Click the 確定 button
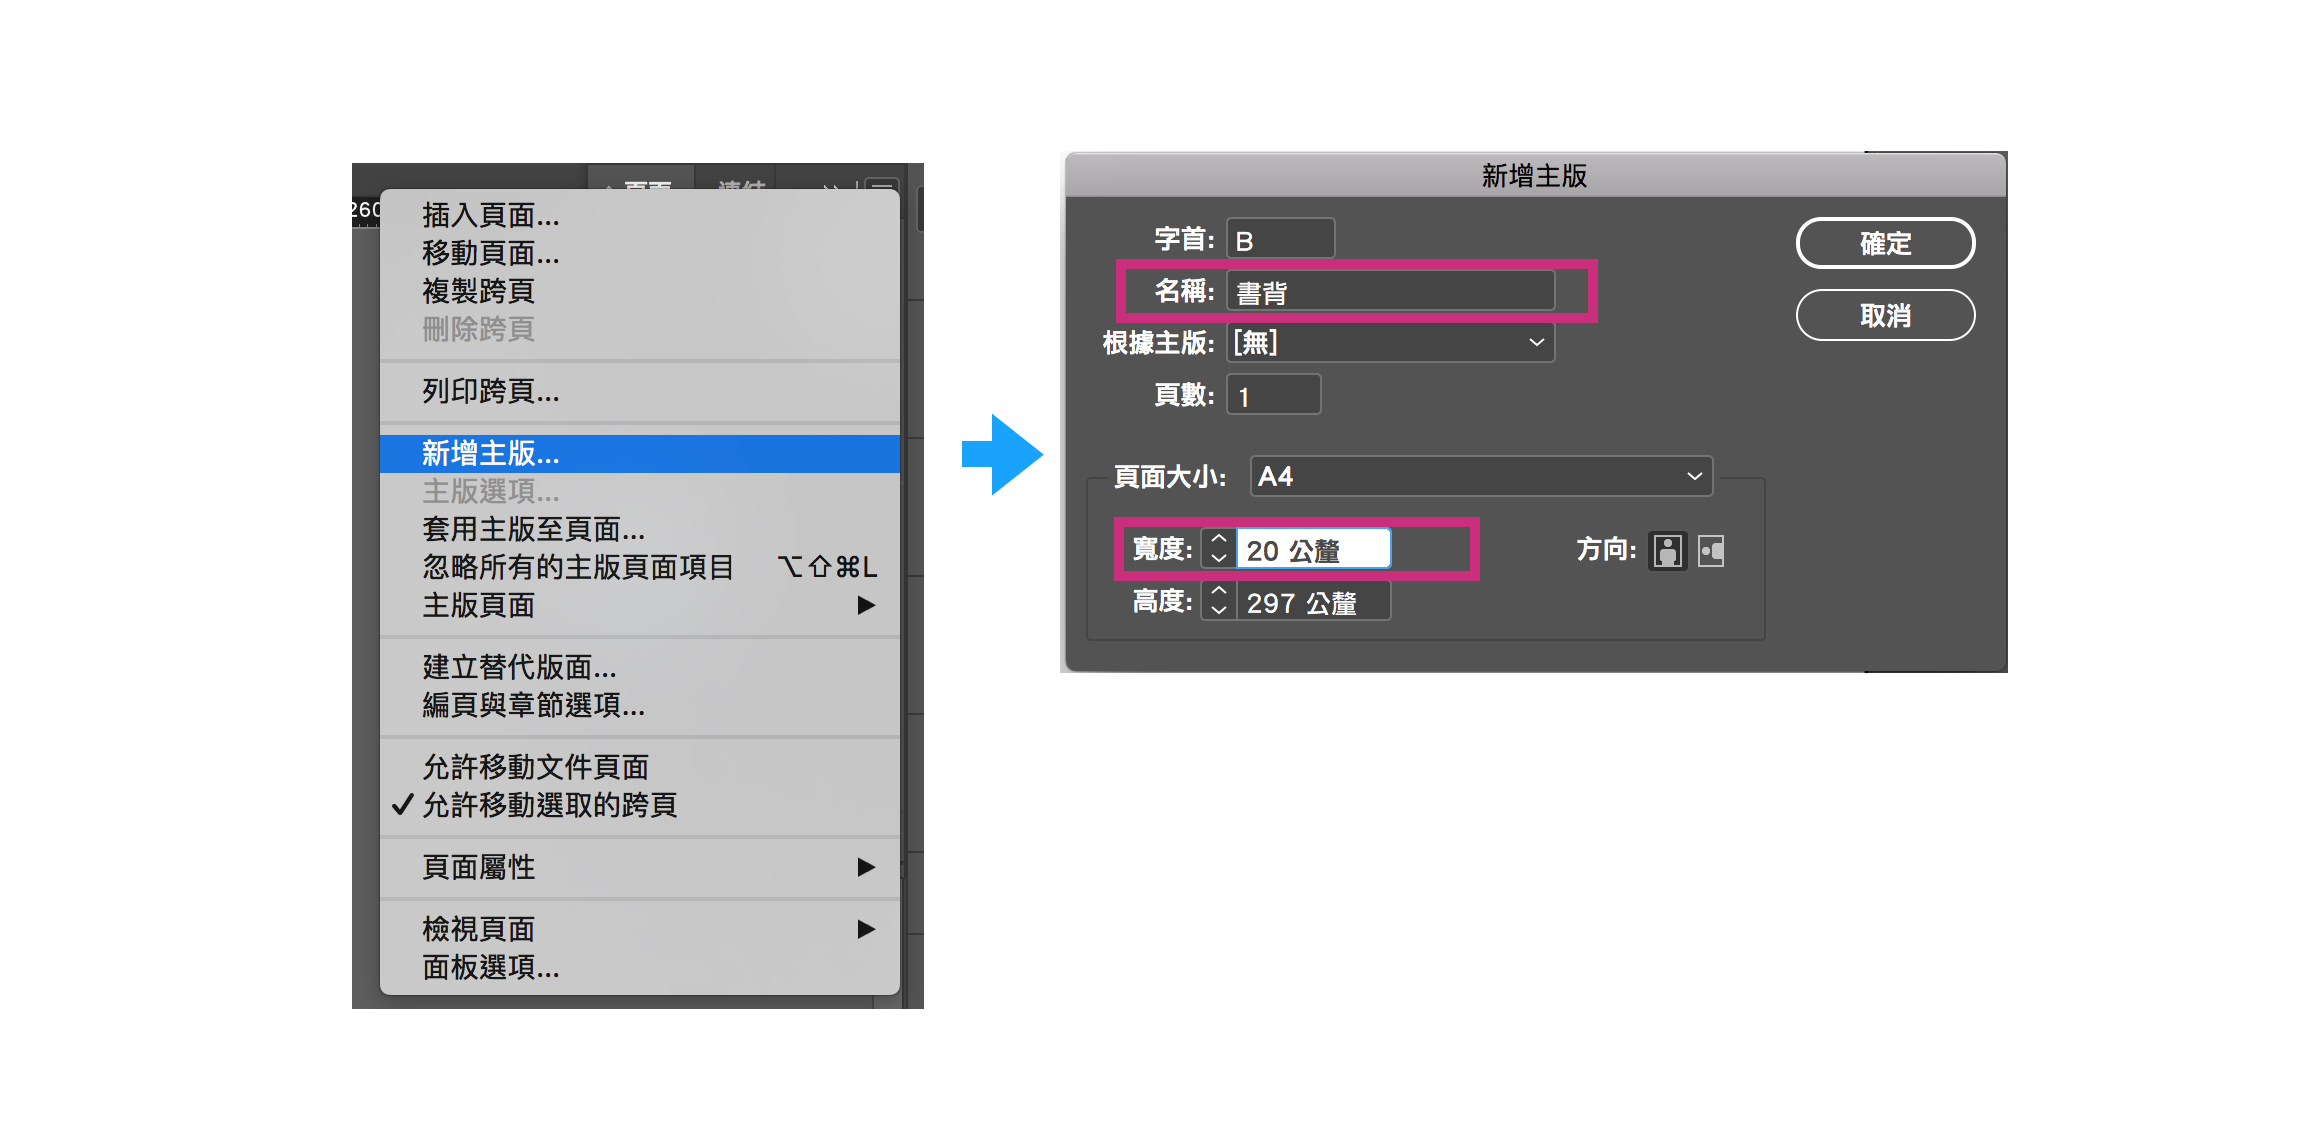 coord(1885,243)
